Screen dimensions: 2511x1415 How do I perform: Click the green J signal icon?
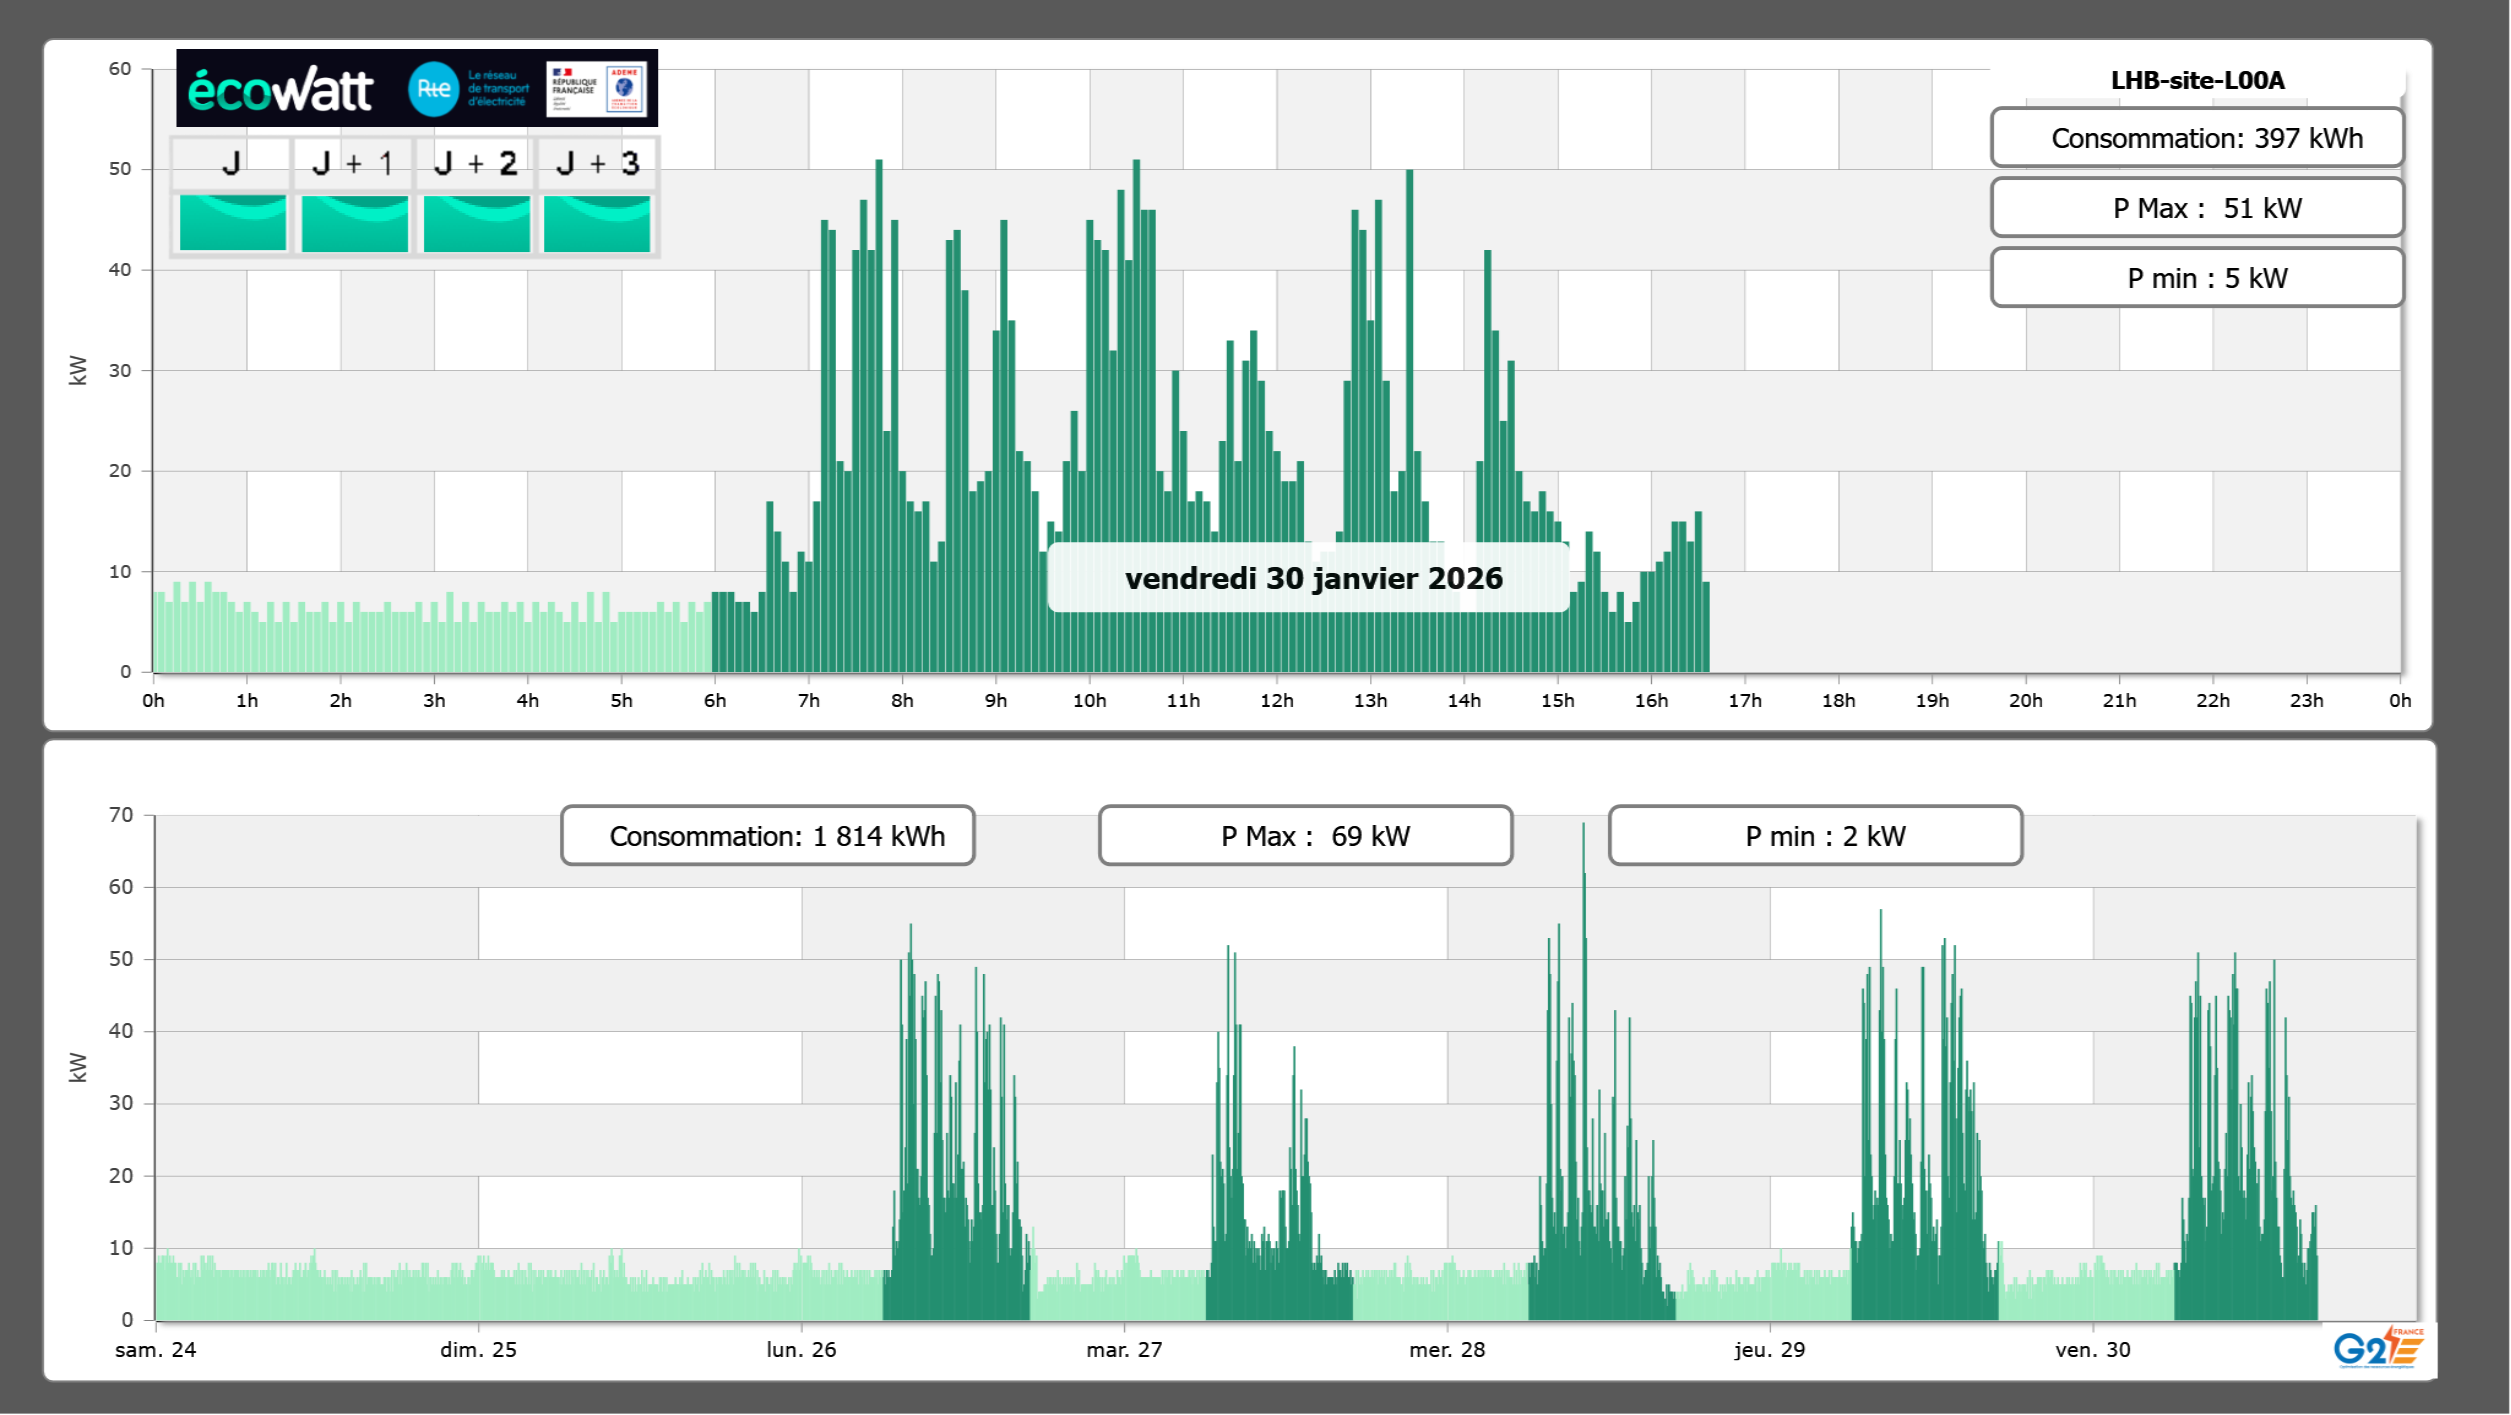[x=232, y=222]
